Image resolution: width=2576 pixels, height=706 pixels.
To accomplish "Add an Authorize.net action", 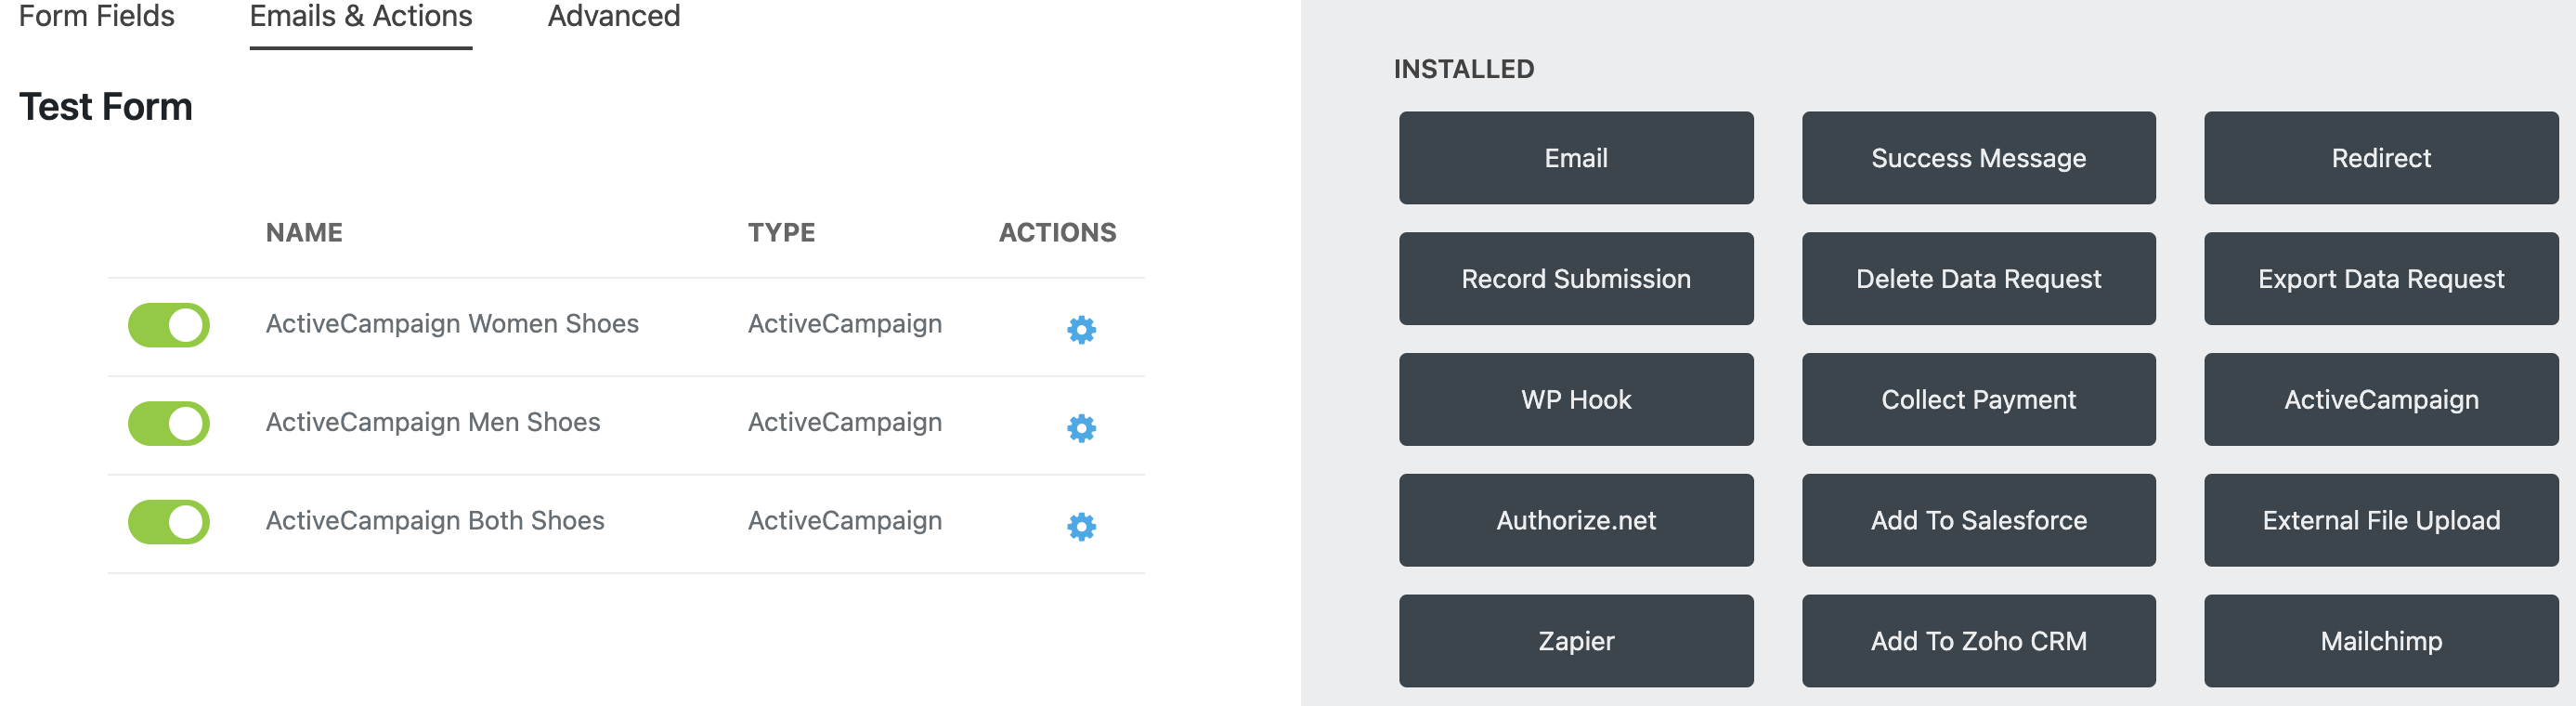I will 1576,520.
